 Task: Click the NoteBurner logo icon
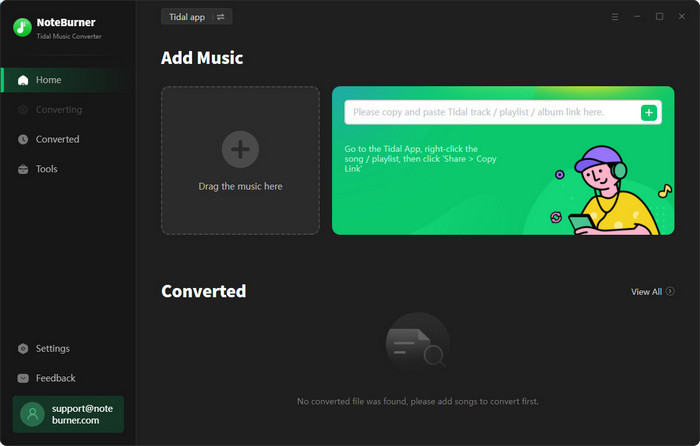pos(22,28)
